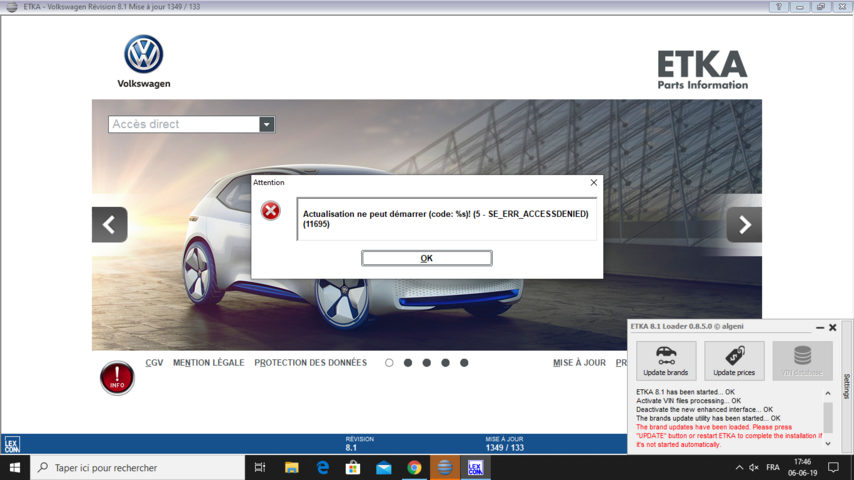This screenshot has height=480, width=854.
Task: Open File Explorer from the taskbar
Action: 291,467
